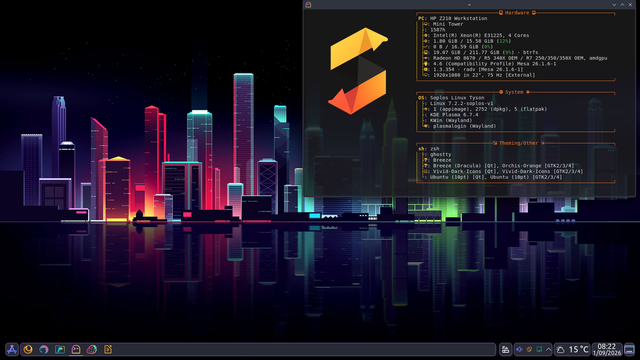Click 'Breeze (Dracula) [Qt]' theme line
The image size is (640, 360).
point(503,166)
